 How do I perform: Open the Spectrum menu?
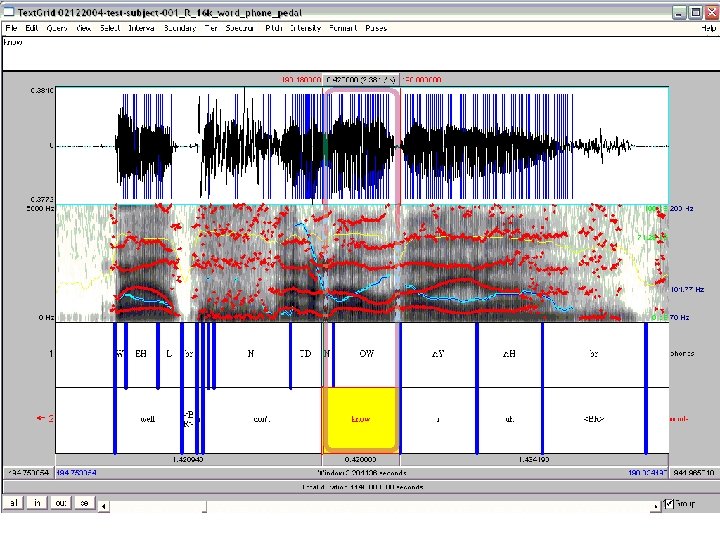coord(239,29)
